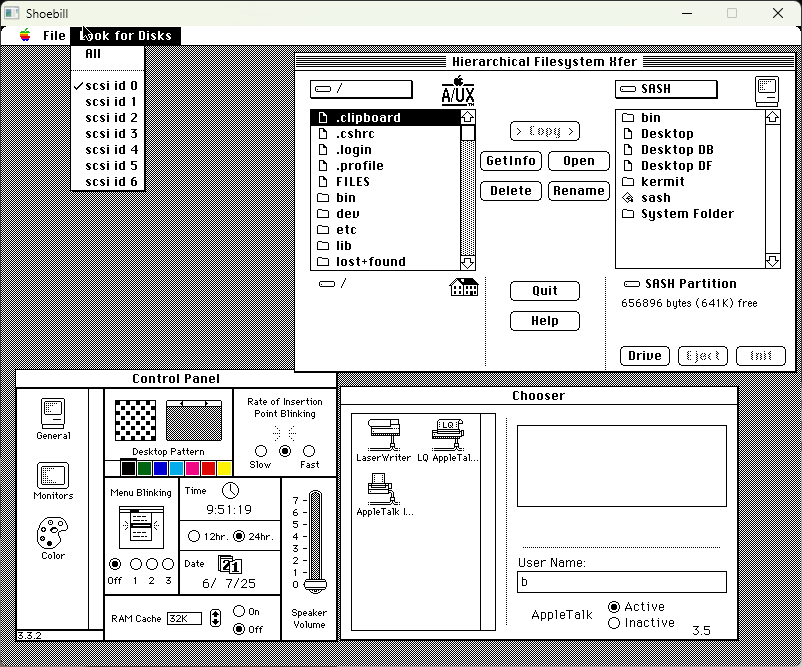Click the User Name input field
Screen dimensions: 802x667
click(x=621, y=582)
